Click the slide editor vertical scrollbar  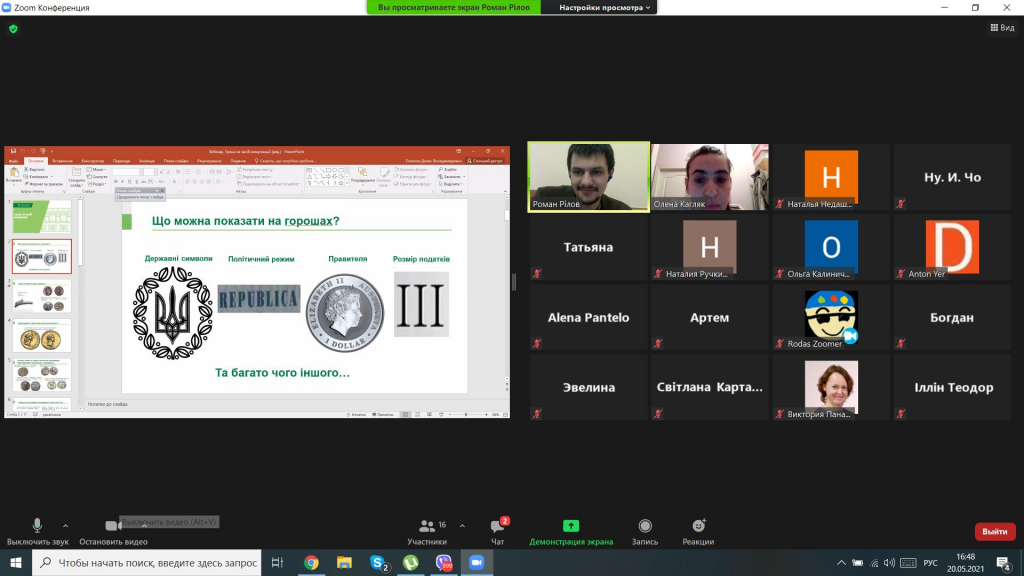click(x=507, y=215)
